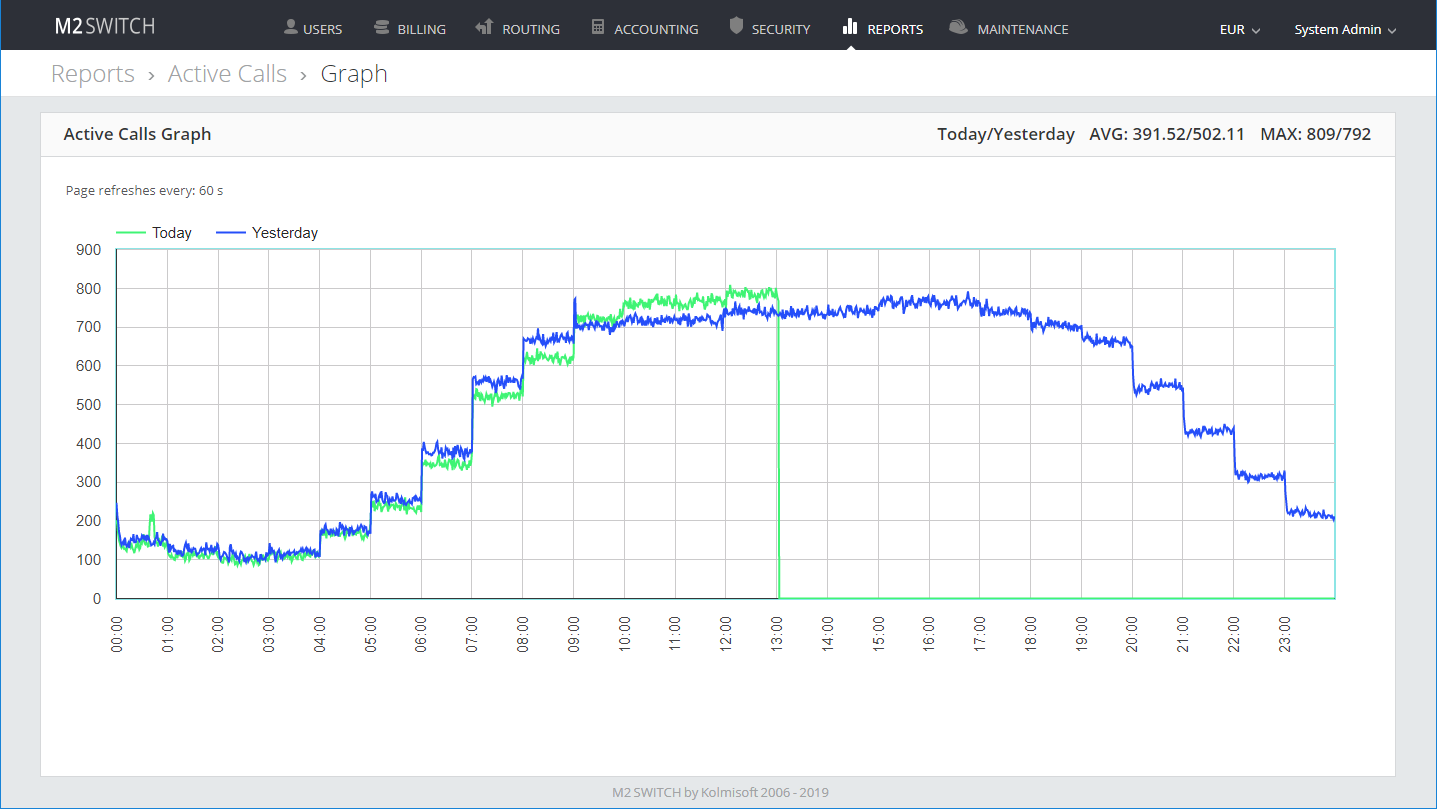1437x810 pixels.
Task: Click the Billing coins icon
Action: point(382,27)
